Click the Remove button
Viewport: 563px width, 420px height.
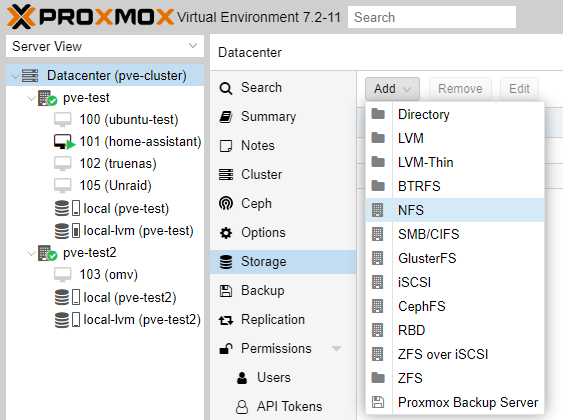460,89
